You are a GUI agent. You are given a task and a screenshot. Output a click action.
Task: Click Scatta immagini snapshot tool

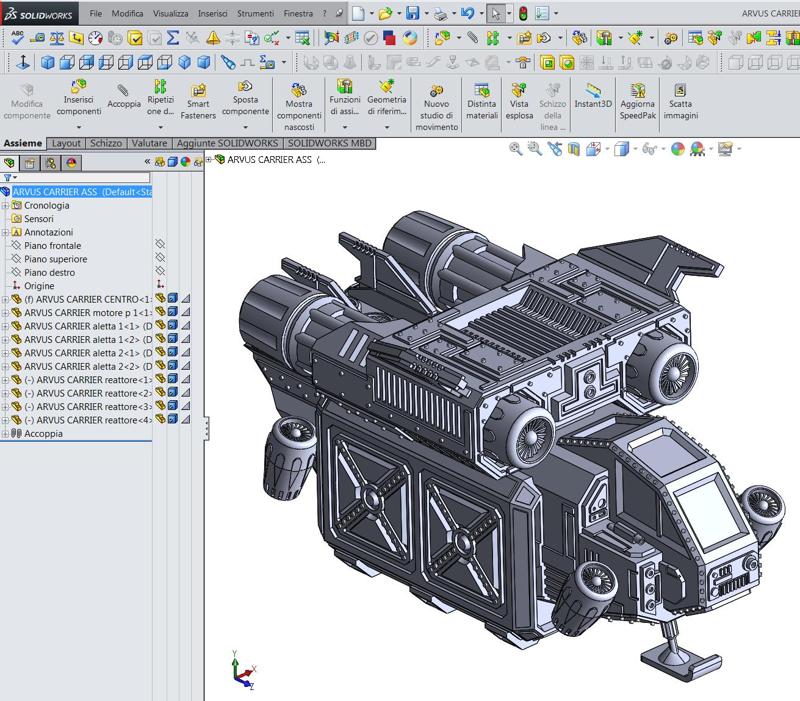click(x=681, y=99)
